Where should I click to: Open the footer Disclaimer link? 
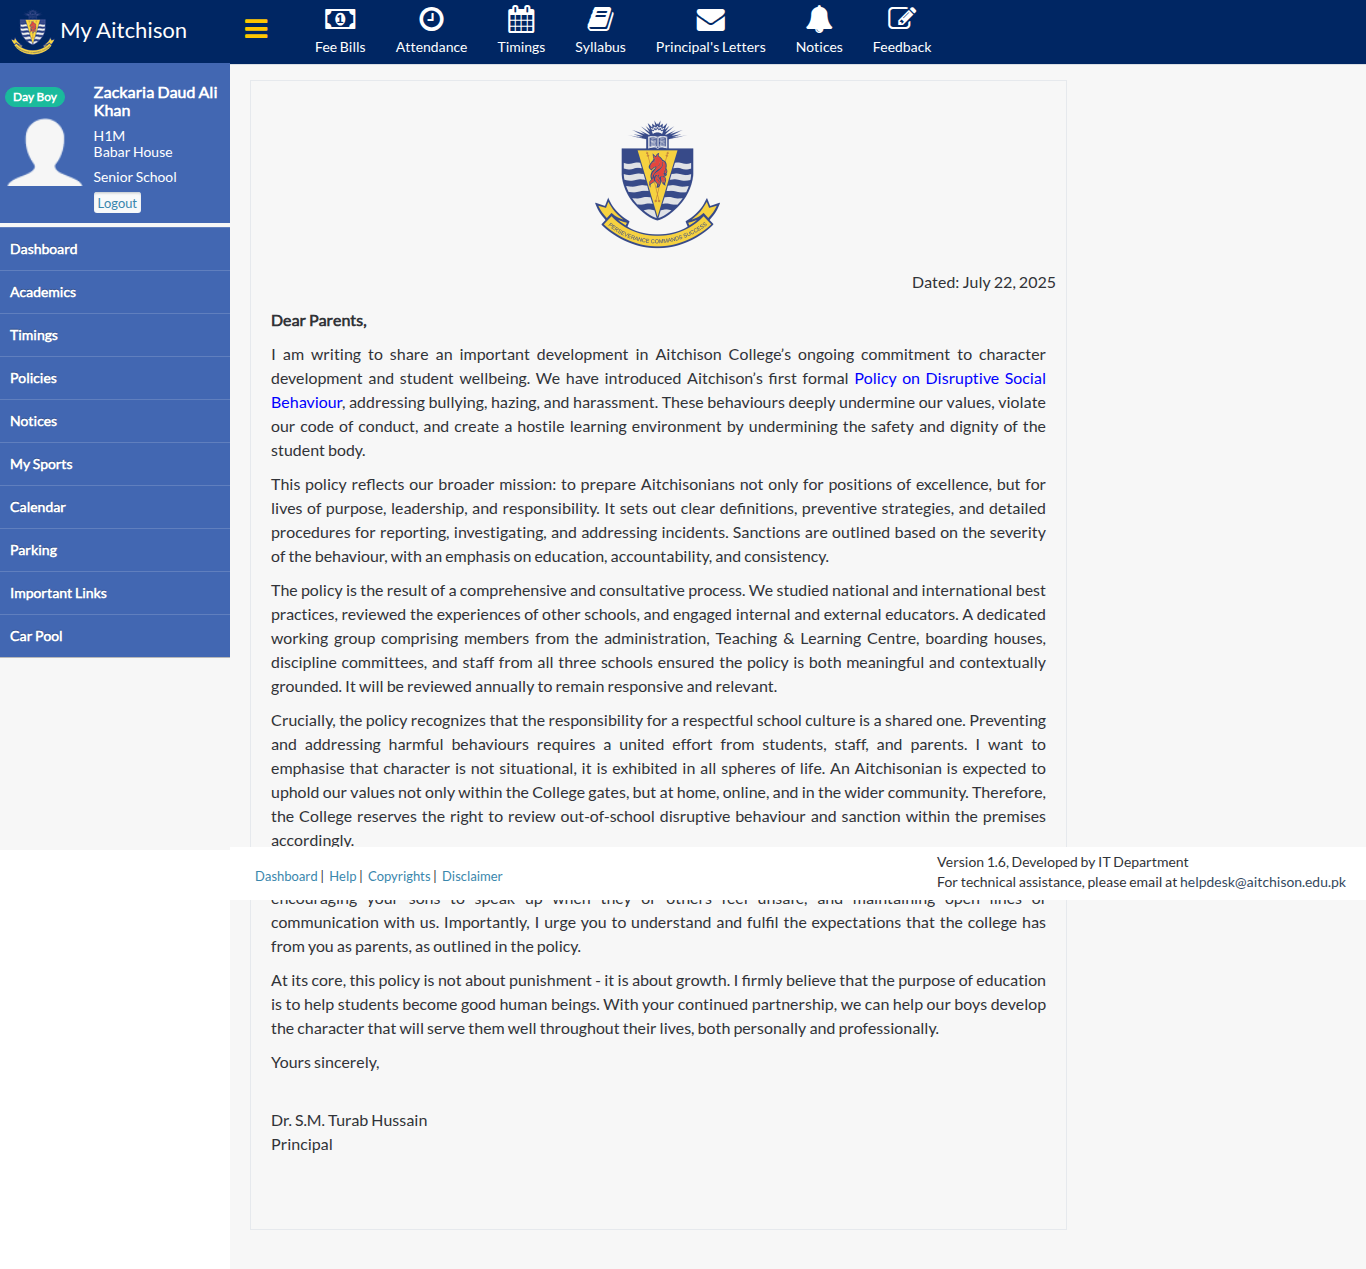click(472, 876)
